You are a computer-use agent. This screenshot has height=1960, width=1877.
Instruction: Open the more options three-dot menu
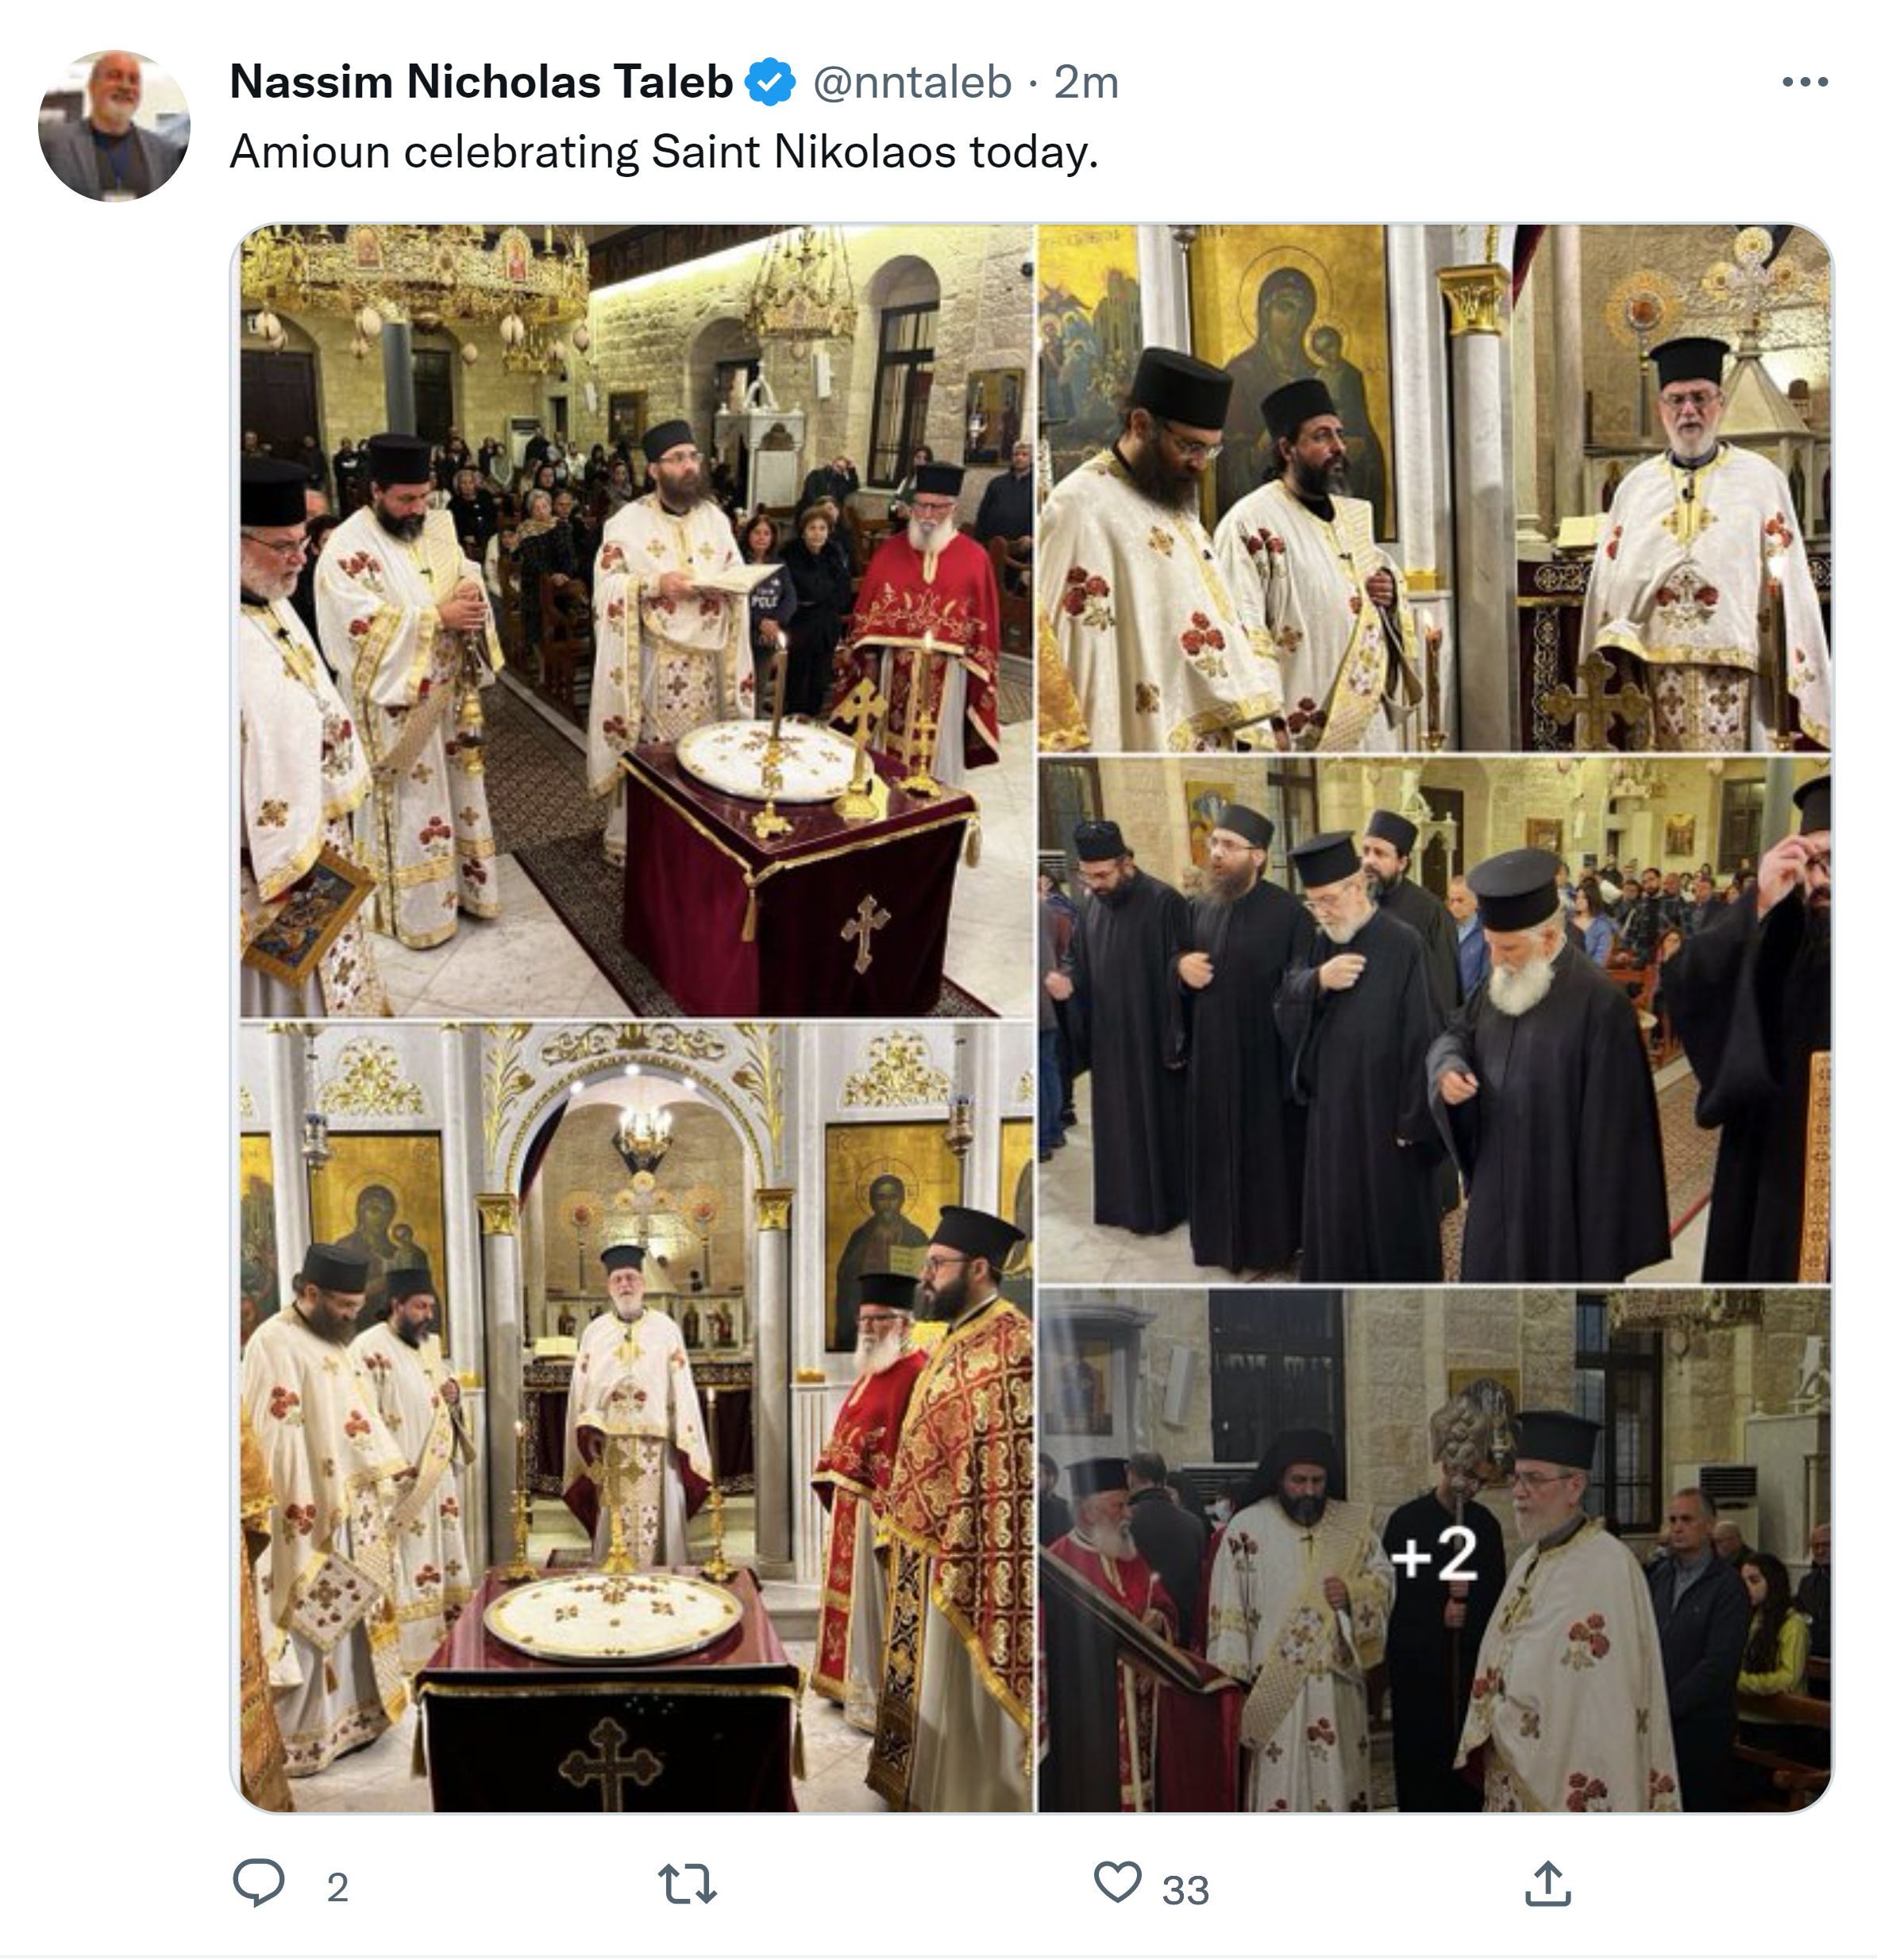(x=1804, y=82)
